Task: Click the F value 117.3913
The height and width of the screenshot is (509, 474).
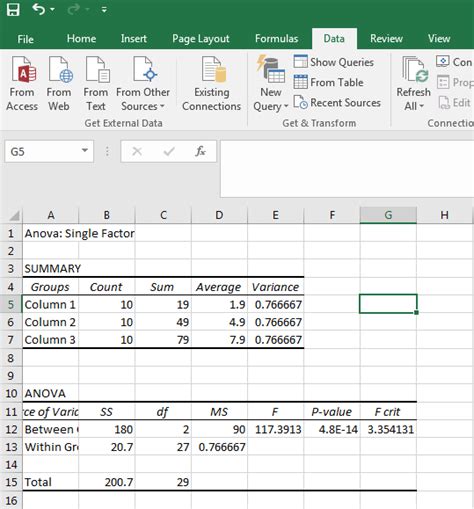Action: click(x=275, y=429)
